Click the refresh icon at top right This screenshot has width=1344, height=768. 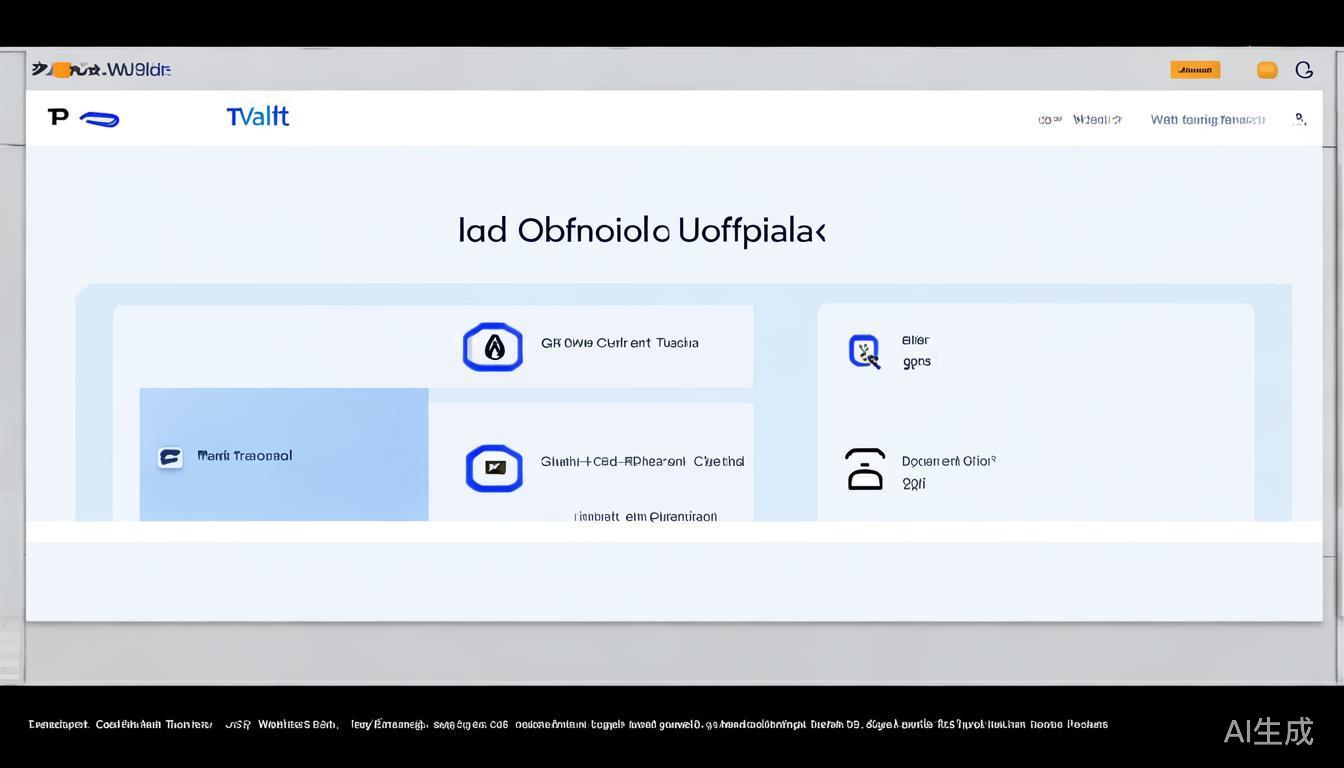pyautogui.click(x=1304, y=69)
